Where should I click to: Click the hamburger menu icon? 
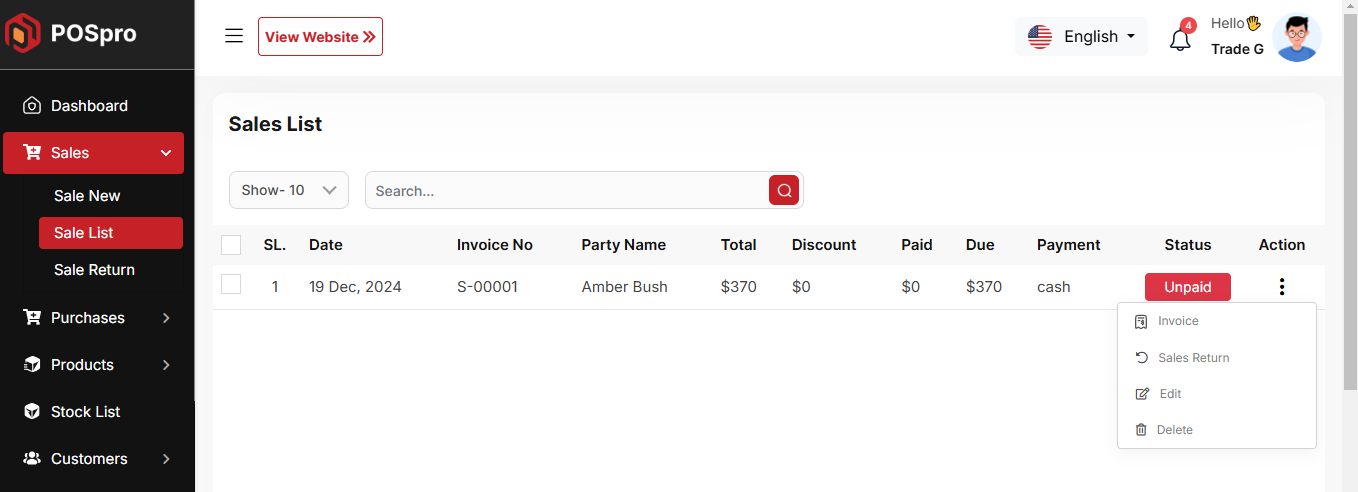coord(234,36)
